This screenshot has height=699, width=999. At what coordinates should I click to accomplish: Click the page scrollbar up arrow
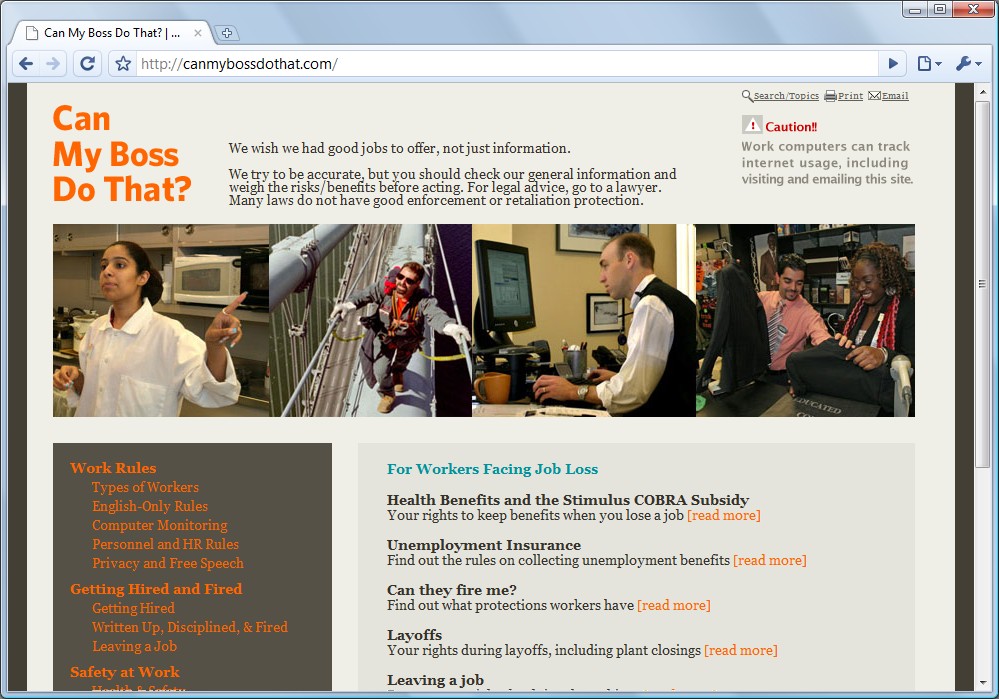[982, 92]
